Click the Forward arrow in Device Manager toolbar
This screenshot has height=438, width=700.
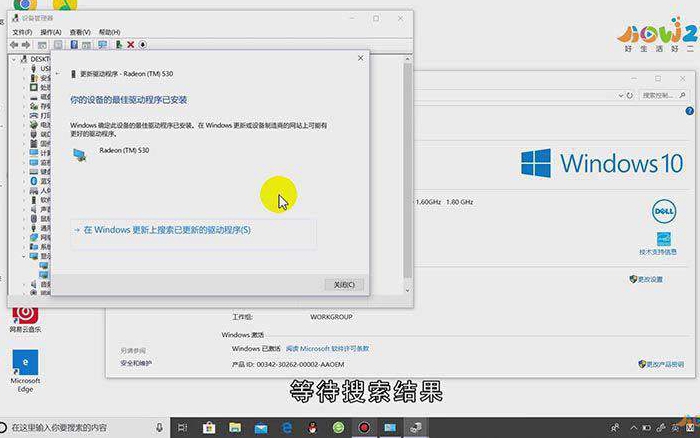(x=26, y=45)
